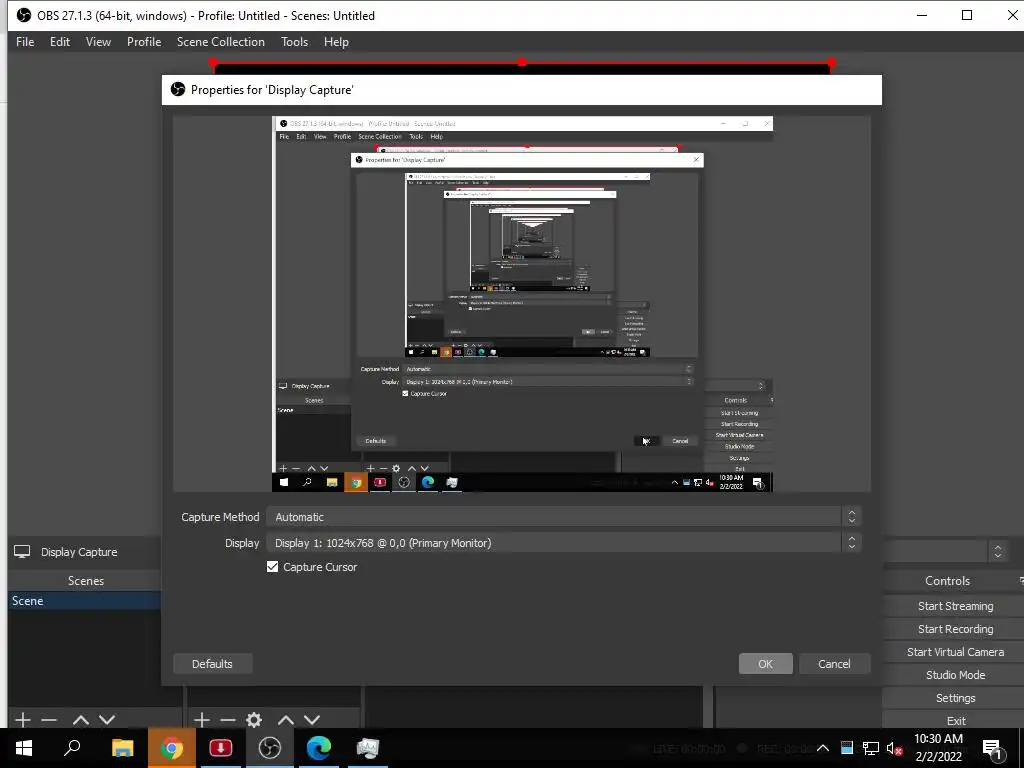Click the Defaults button
Image resolution: width=1024 pixels, height=768 pixels.
tap(212, 664)
